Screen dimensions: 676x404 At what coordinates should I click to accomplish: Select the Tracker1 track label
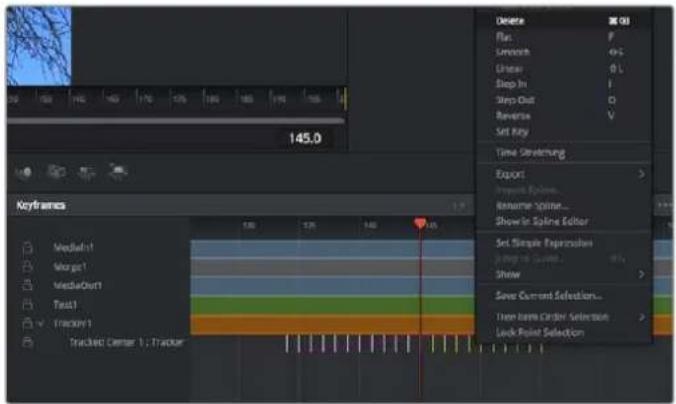pos(72,323)
